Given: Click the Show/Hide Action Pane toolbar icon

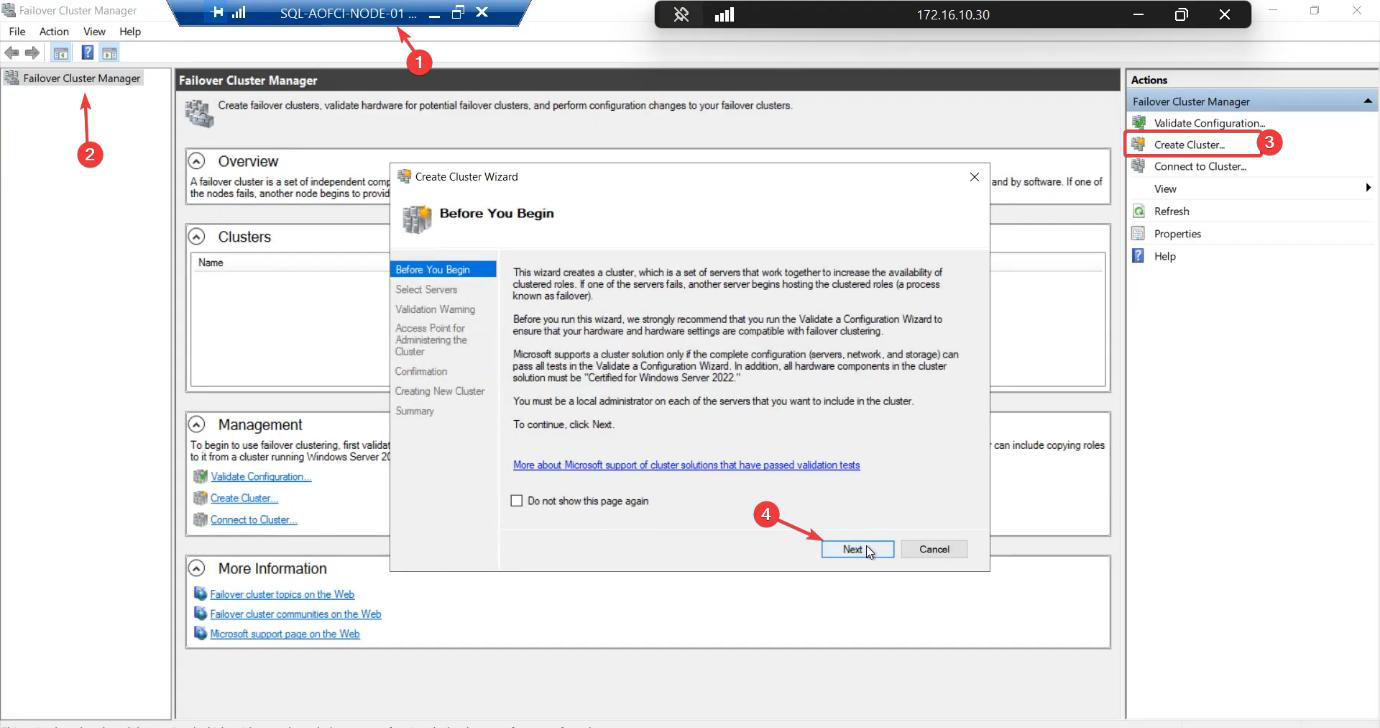Looking at the screenshot, I should [x=109, y=53].
